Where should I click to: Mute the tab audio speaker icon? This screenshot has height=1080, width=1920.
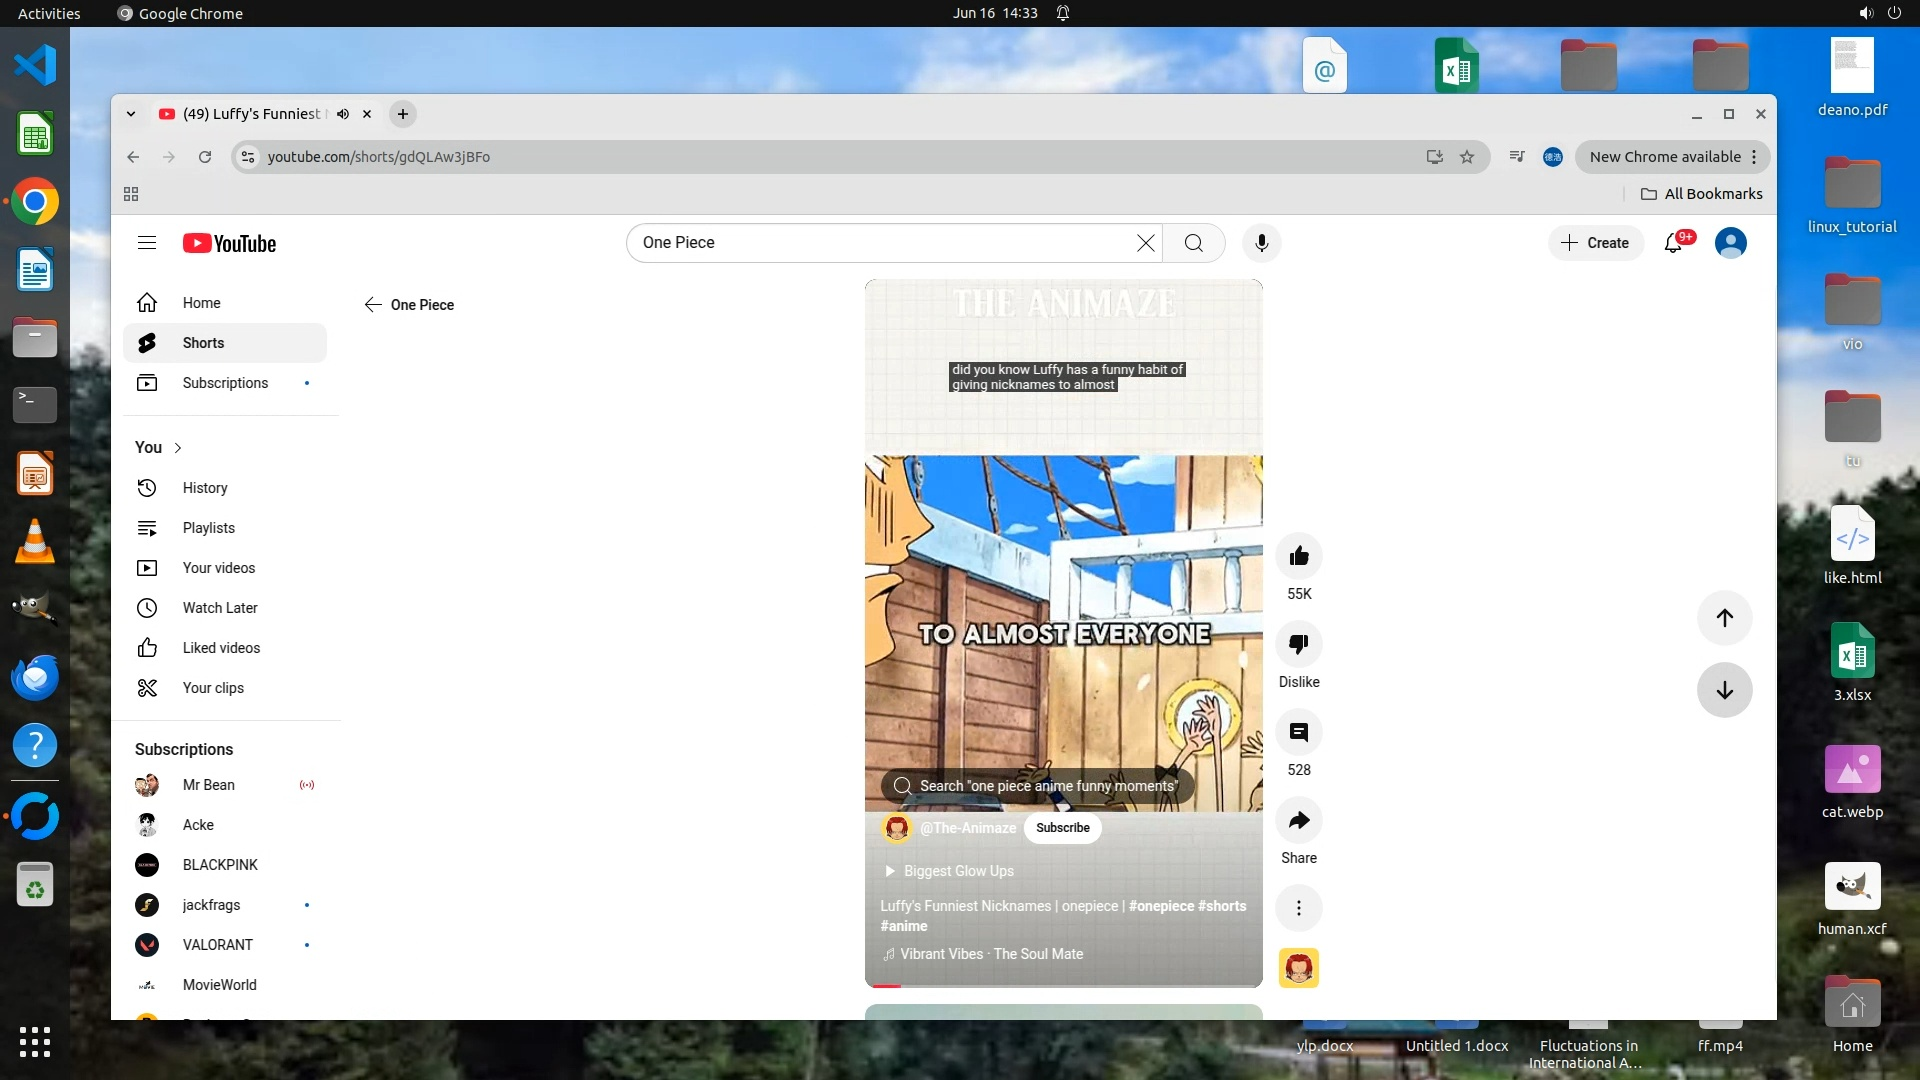click(x=343, y=114)
